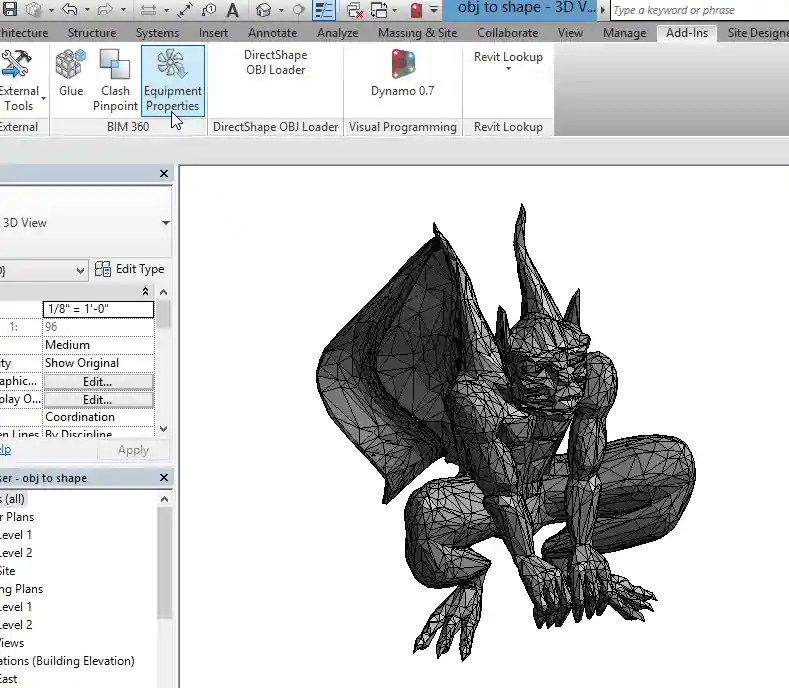Click the Undo arrow in quick access toolbar
789x688 pixels.
pyautogui.click(x=69, y=11)
